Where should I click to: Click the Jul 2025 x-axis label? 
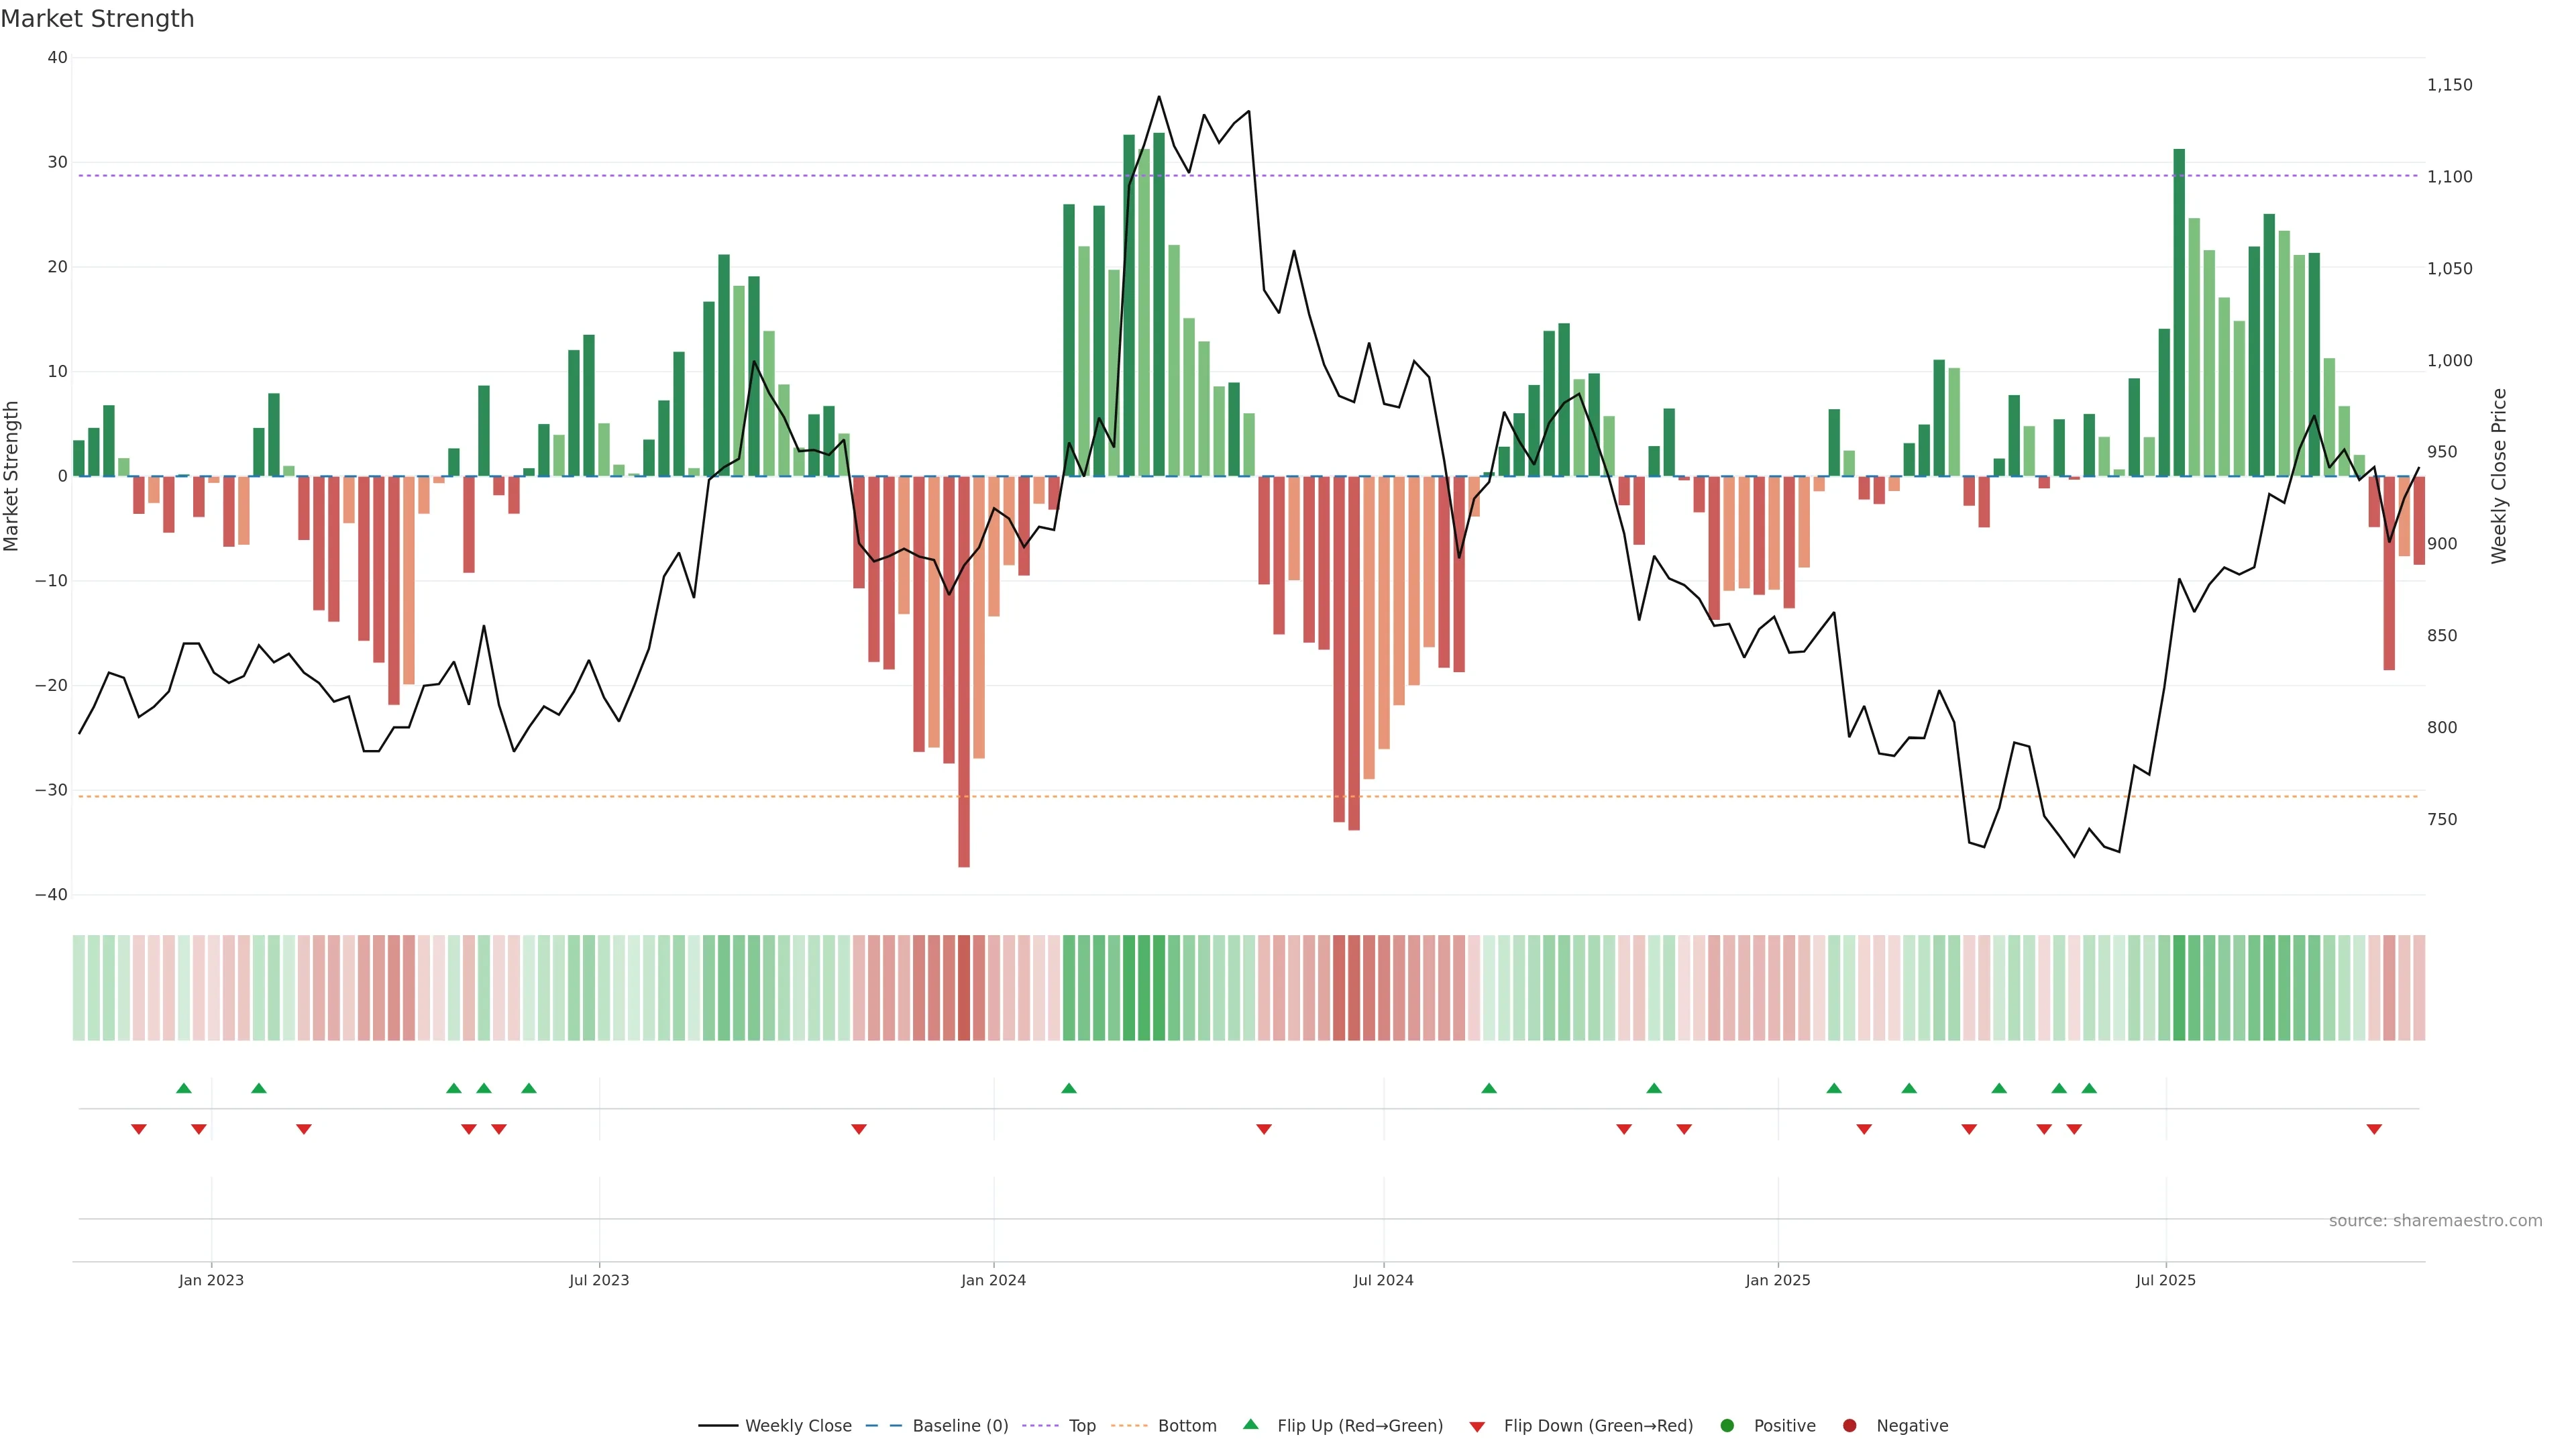[2165, 1280]
